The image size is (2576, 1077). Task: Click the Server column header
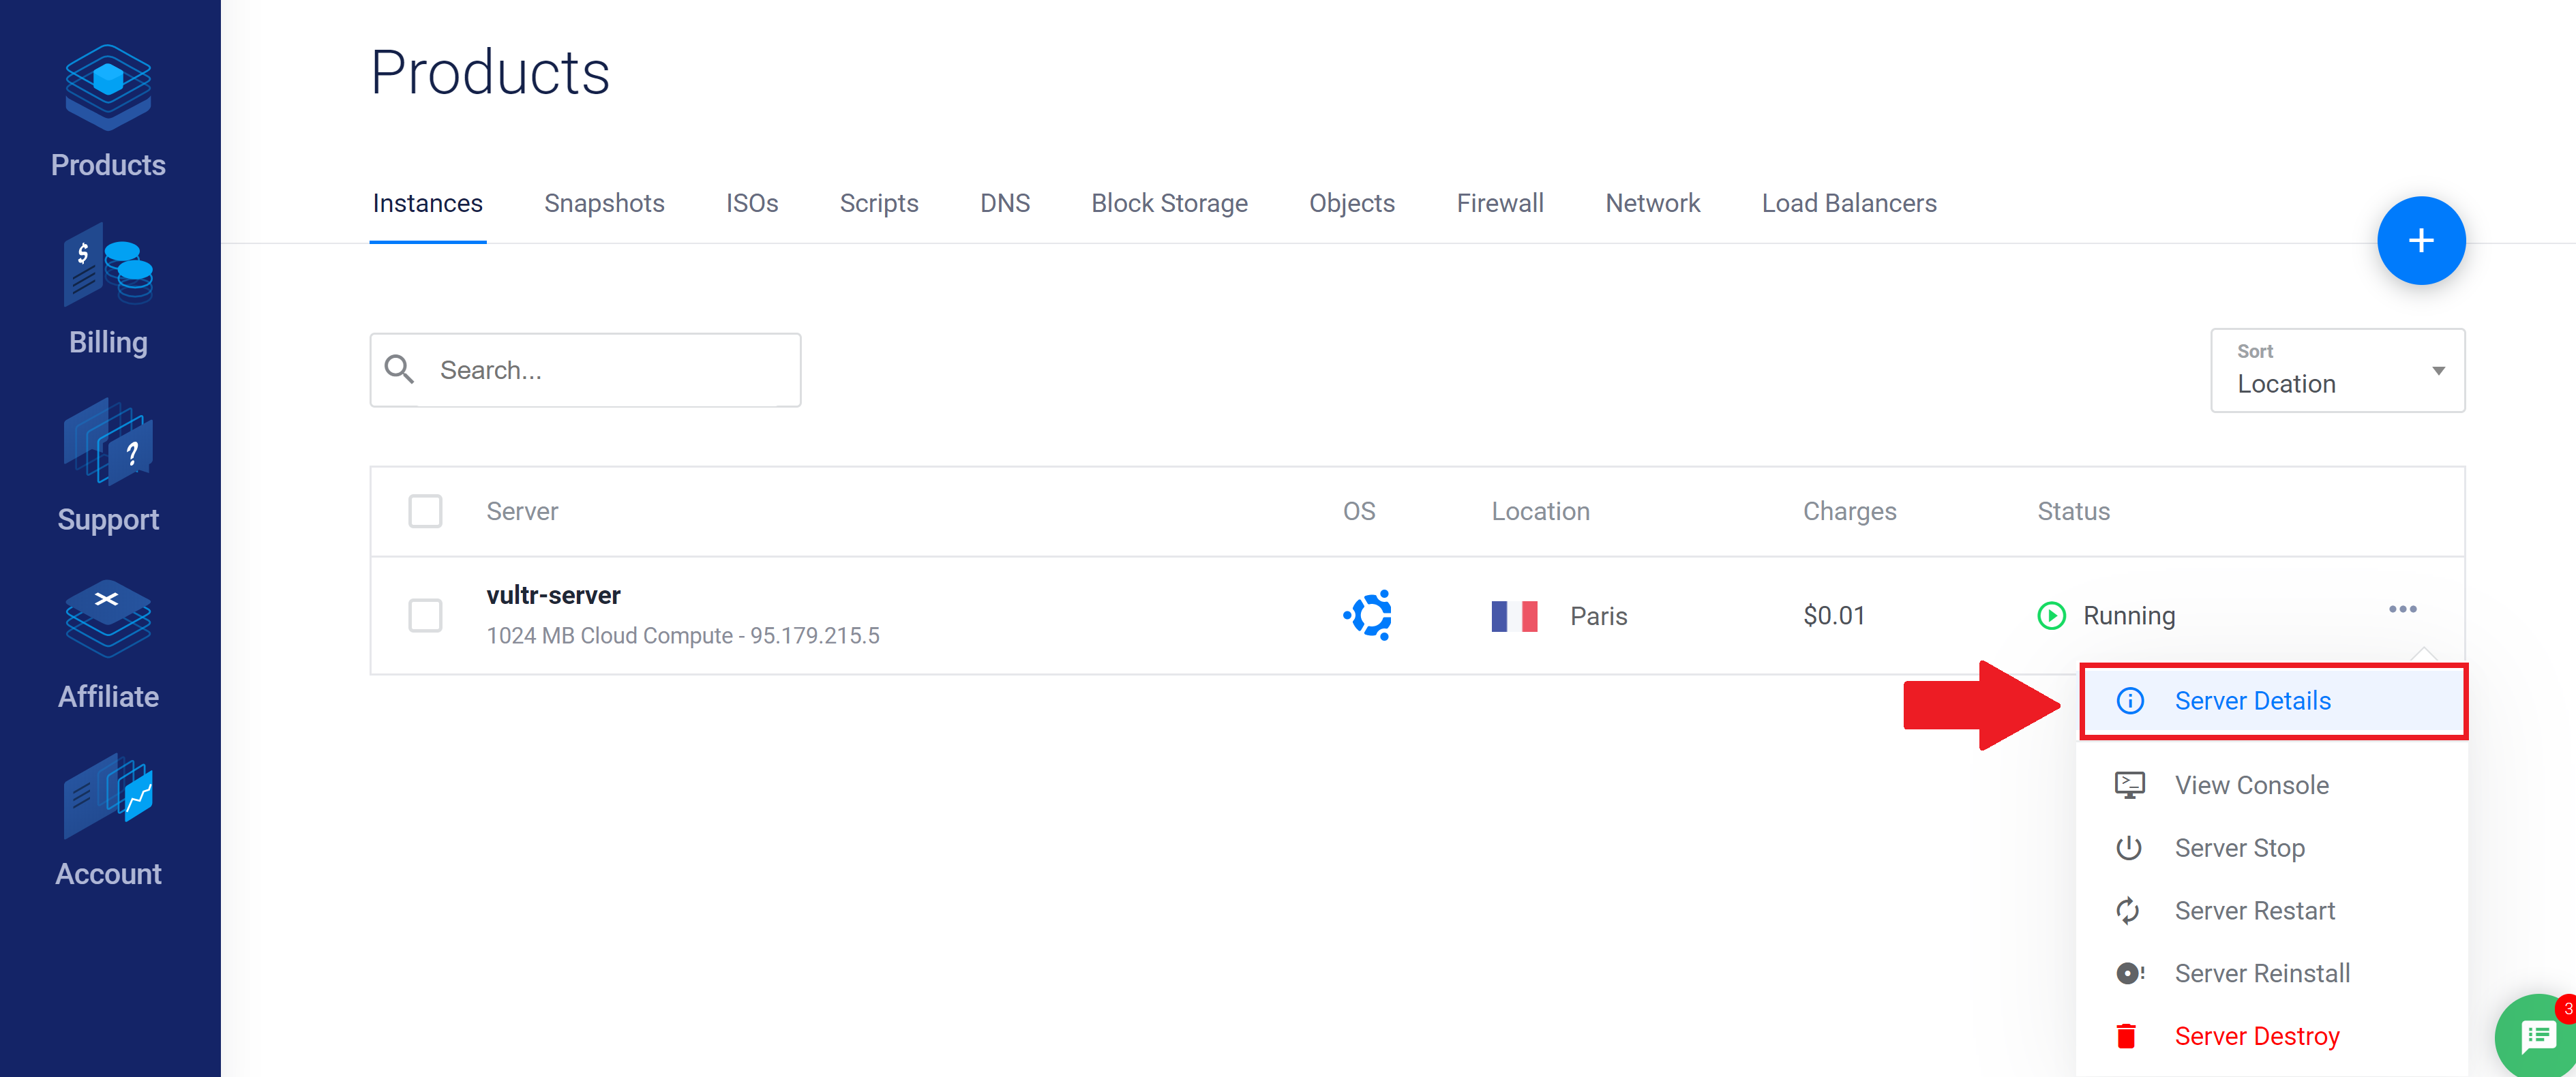pyautogui.click(x=522, y=511)
